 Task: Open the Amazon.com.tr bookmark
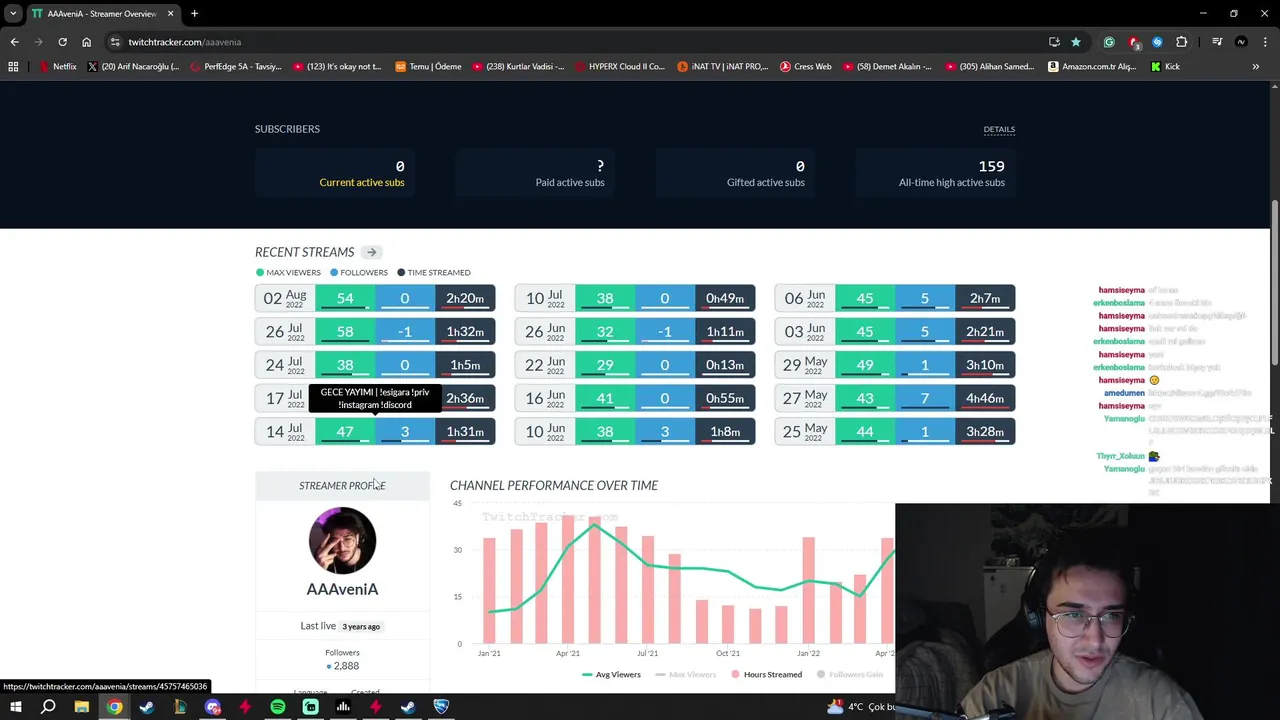click(x=1092, y=67)
